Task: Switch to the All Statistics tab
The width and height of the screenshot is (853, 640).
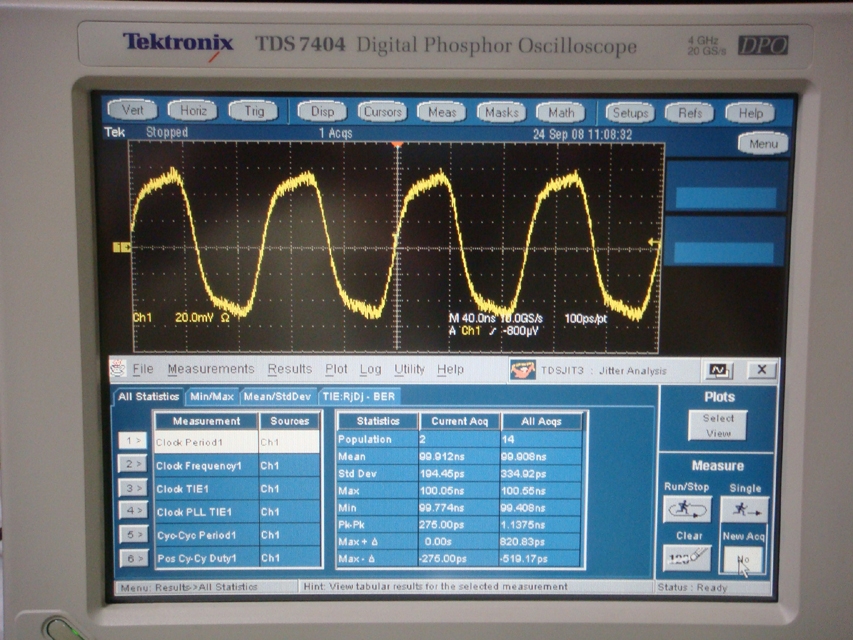Action: 148,396
